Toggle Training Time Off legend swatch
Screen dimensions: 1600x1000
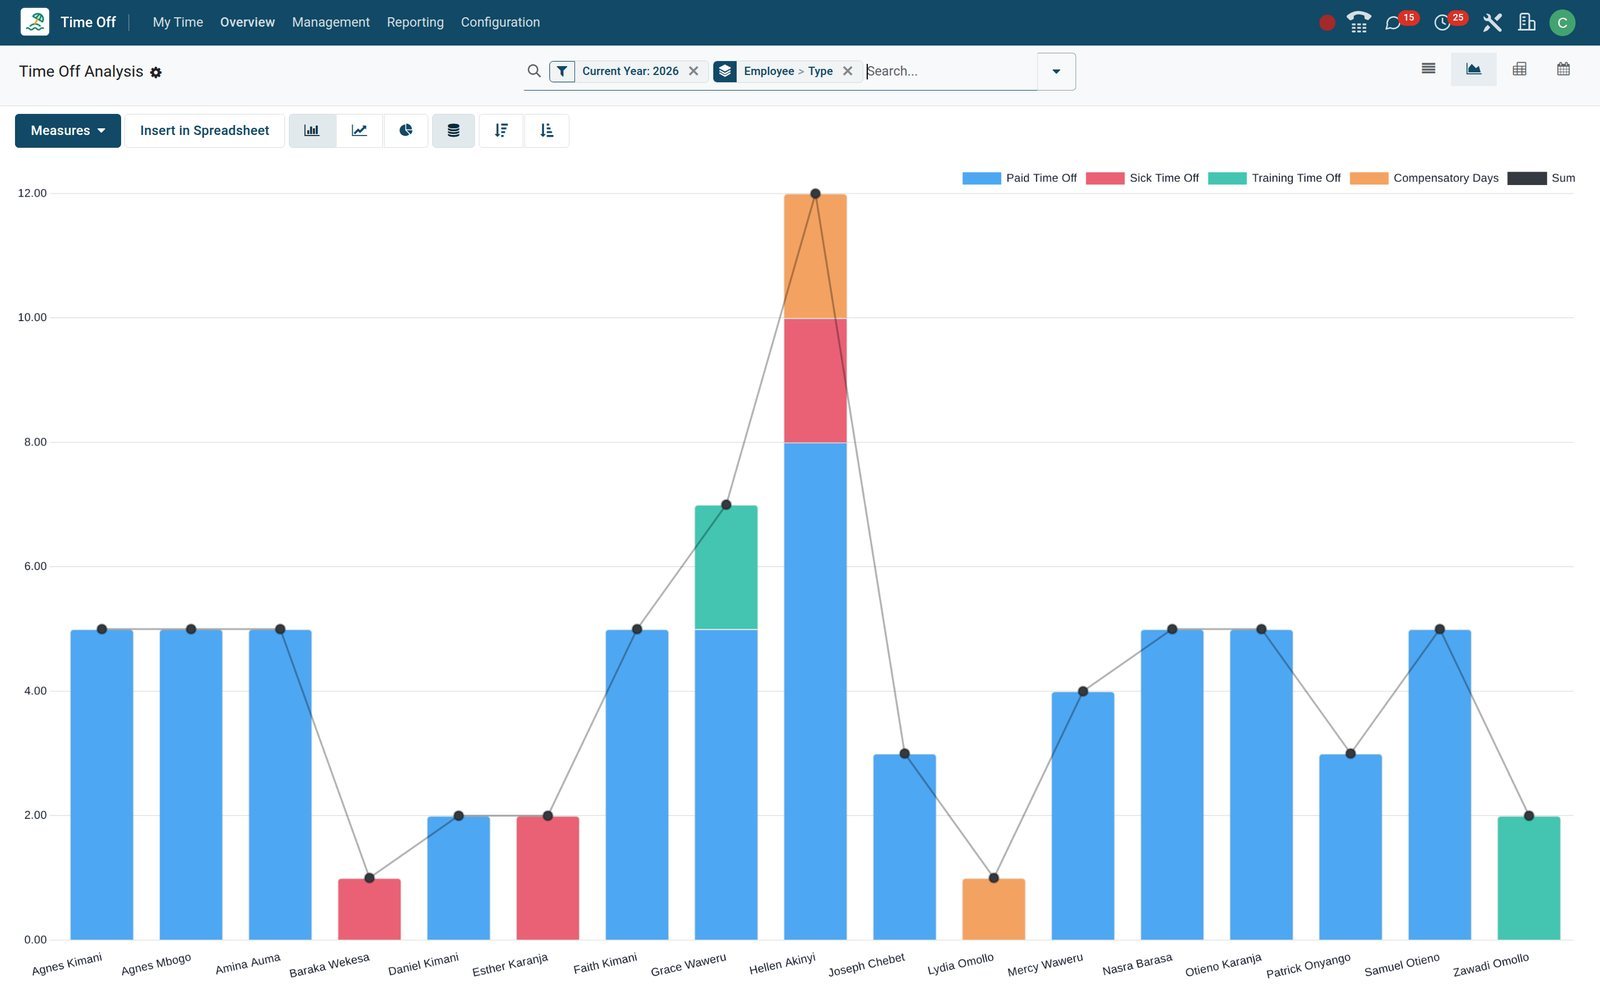(1227, 178)
